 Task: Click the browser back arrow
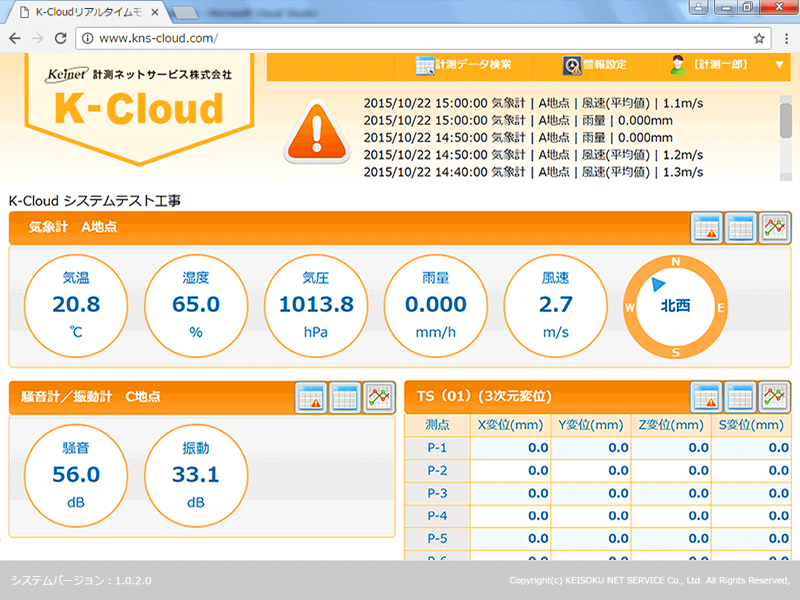point(15,38)
